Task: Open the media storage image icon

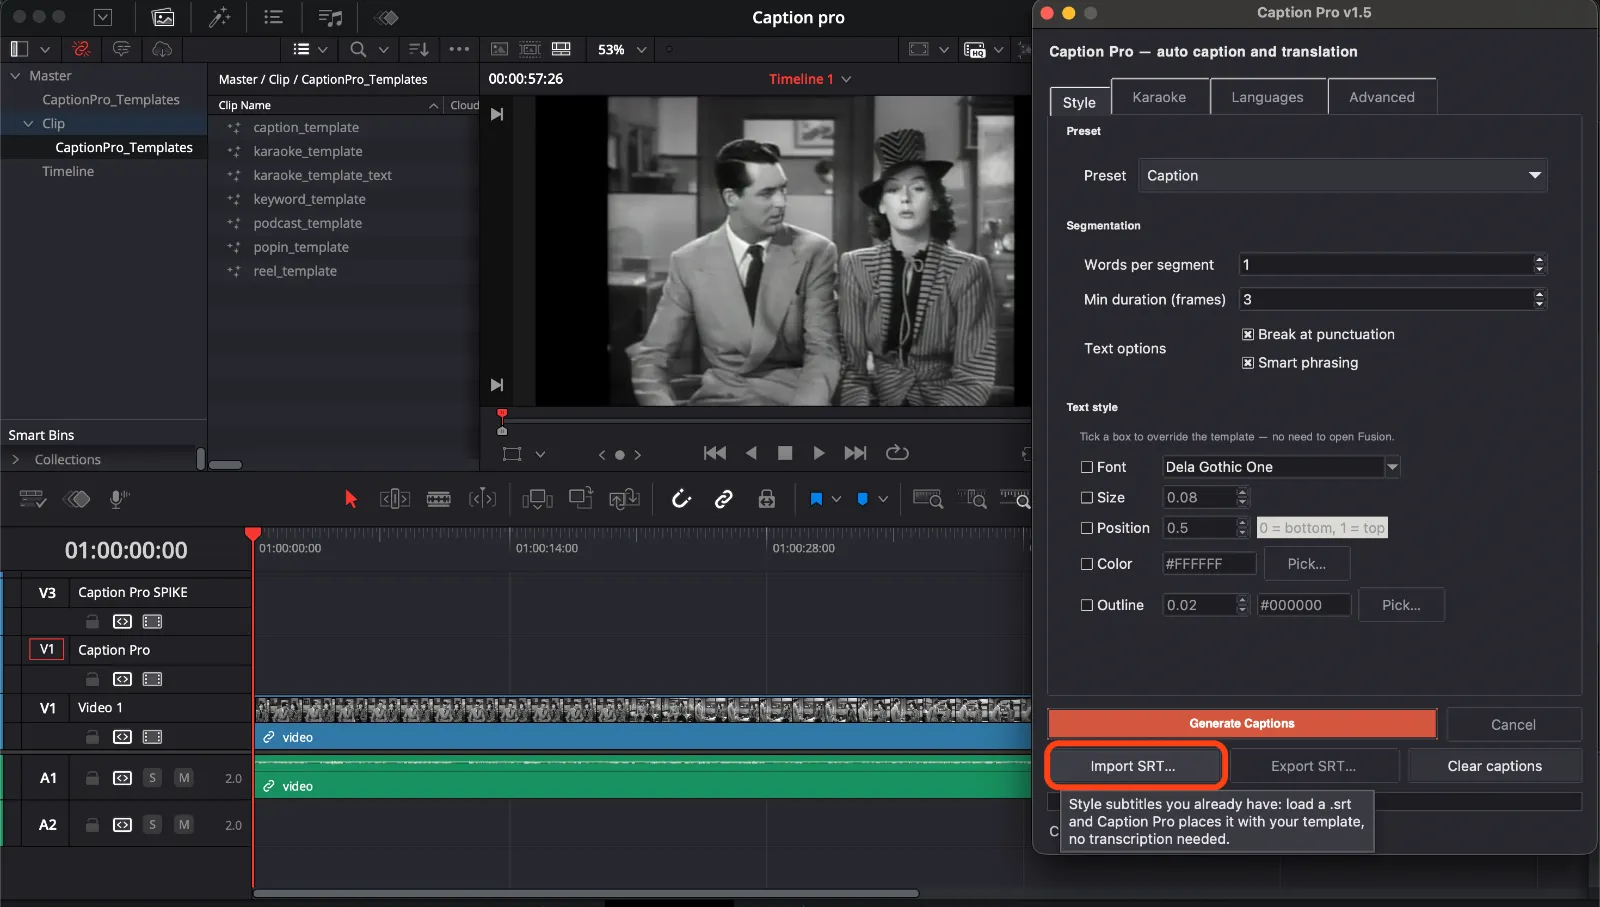Action: (x=163, y=17)
